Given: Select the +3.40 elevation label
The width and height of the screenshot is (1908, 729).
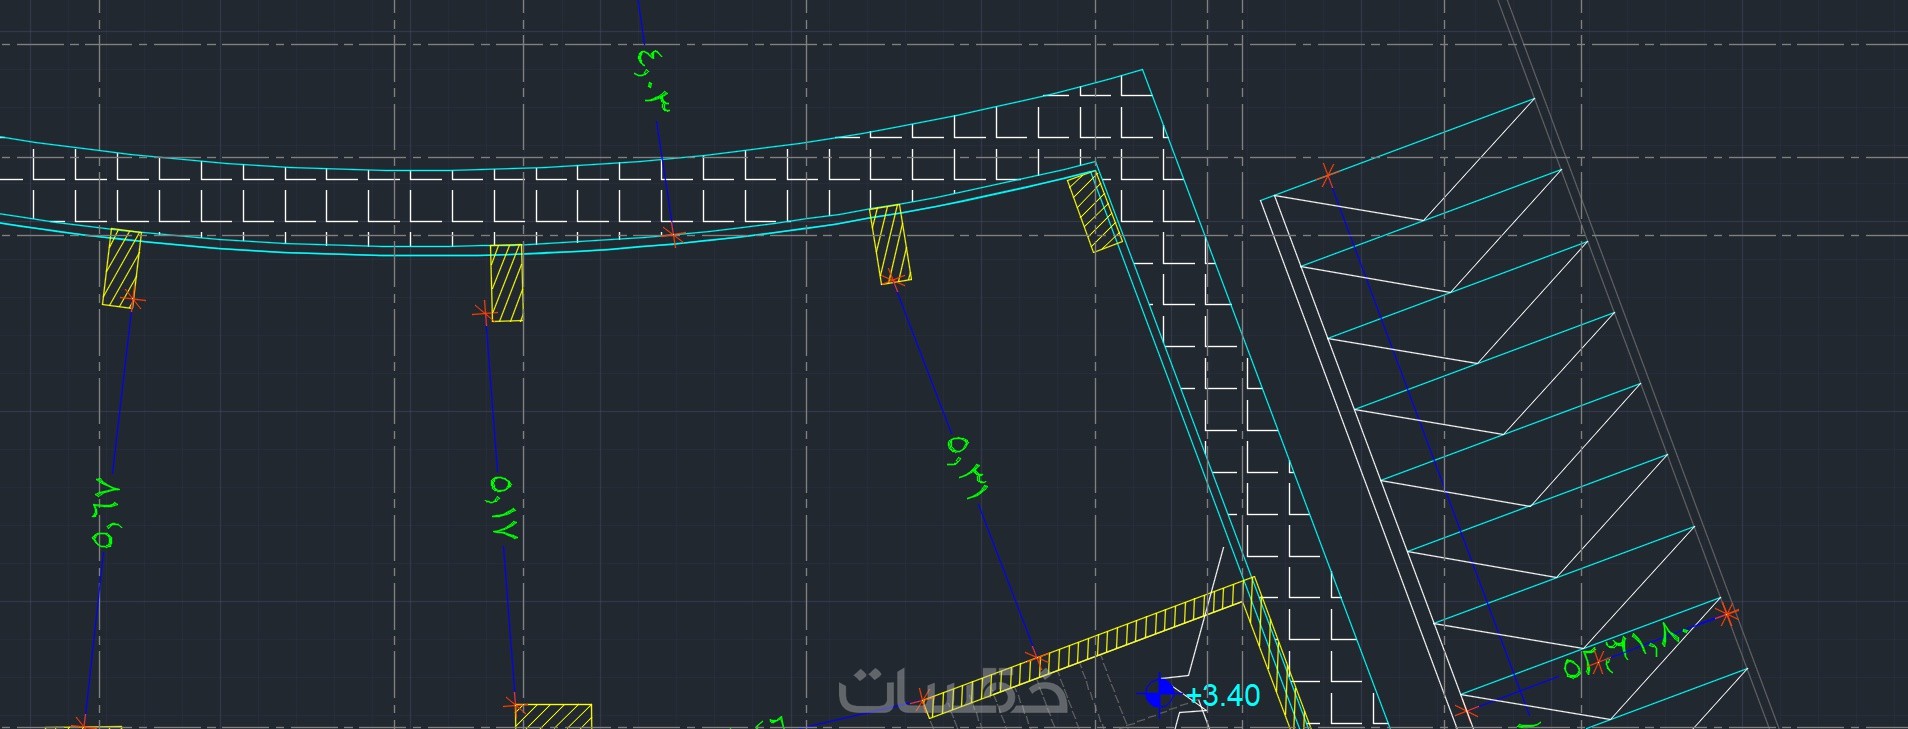Looking at the screenshot, I should (x=1224, y=695).
